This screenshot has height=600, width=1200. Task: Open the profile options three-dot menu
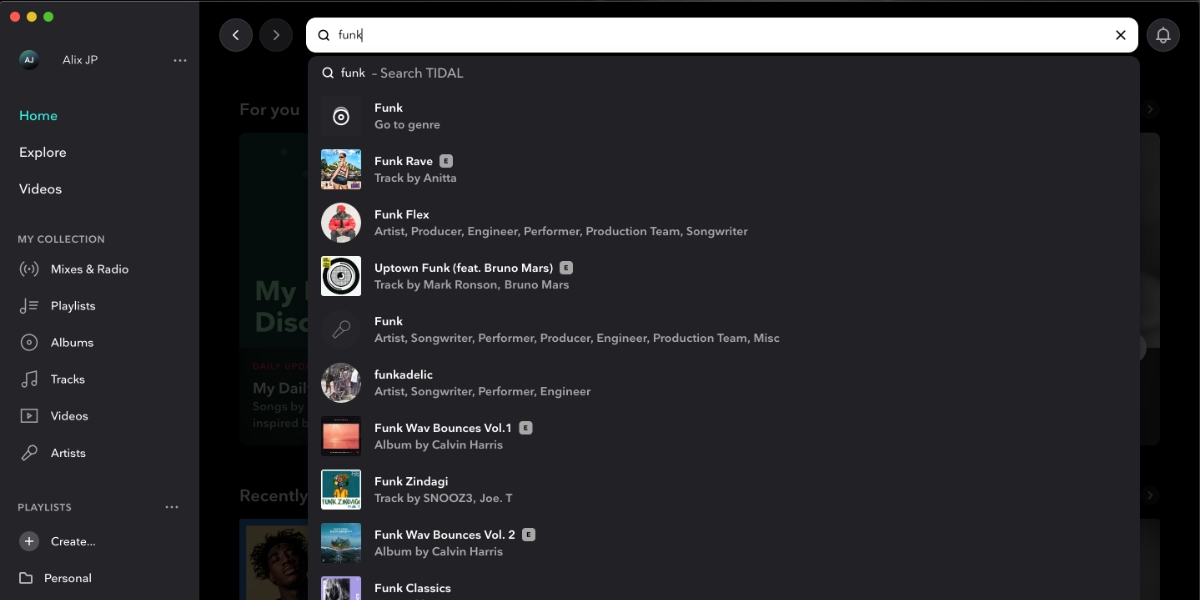(x=180, y=60)
